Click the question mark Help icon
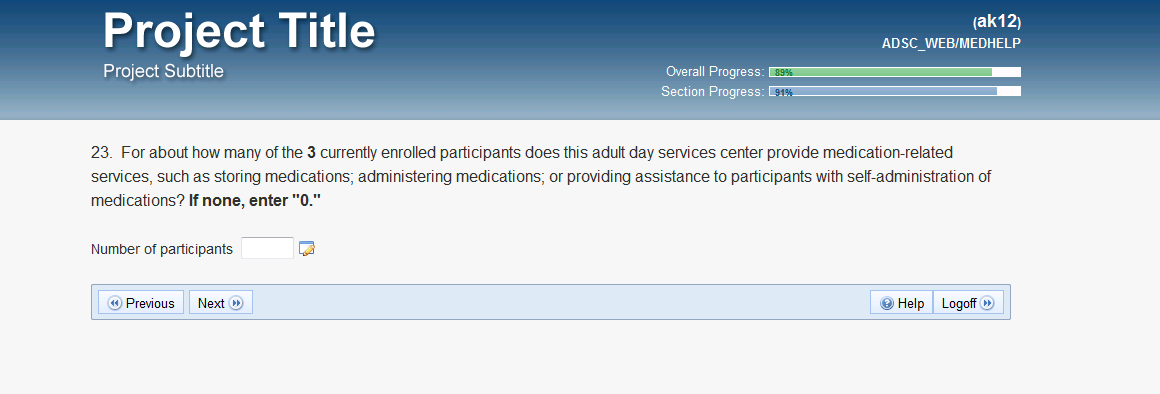The height and width of the screenshot is (394, 1160). coord(887,303)
